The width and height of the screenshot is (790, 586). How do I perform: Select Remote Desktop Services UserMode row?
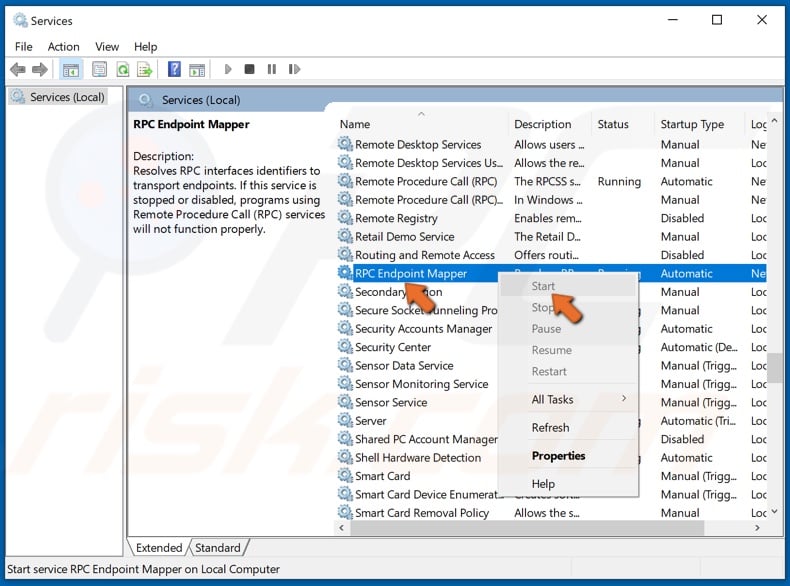click(551, 163)
